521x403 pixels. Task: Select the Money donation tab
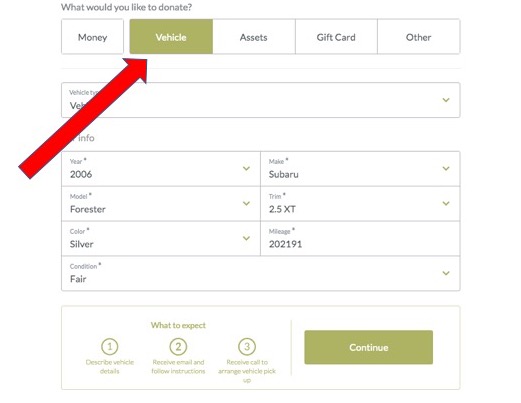[92, 37]
